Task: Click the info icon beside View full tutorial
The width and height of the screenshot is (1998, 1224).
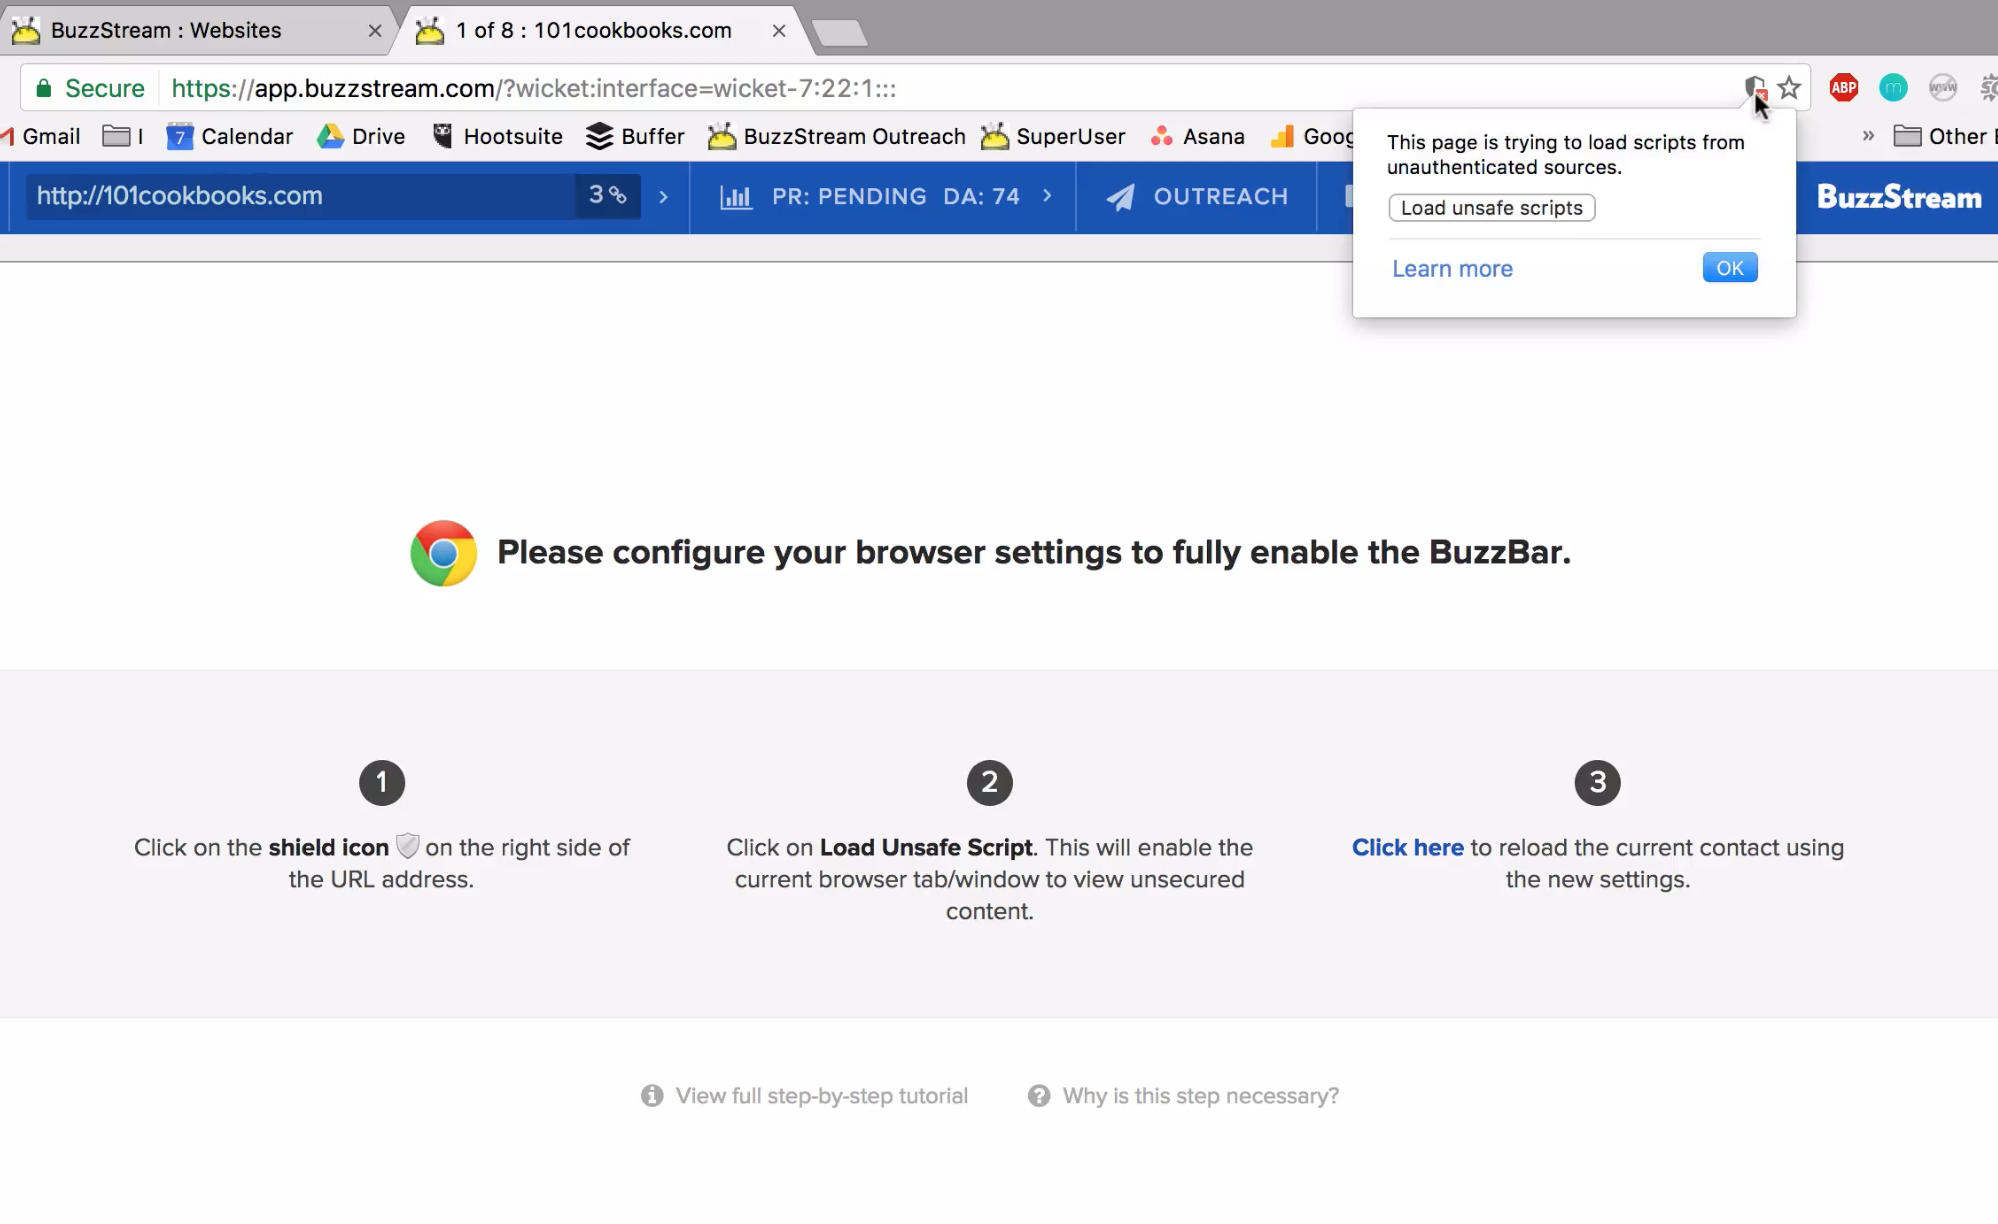Action: (x=652, y=1096)
